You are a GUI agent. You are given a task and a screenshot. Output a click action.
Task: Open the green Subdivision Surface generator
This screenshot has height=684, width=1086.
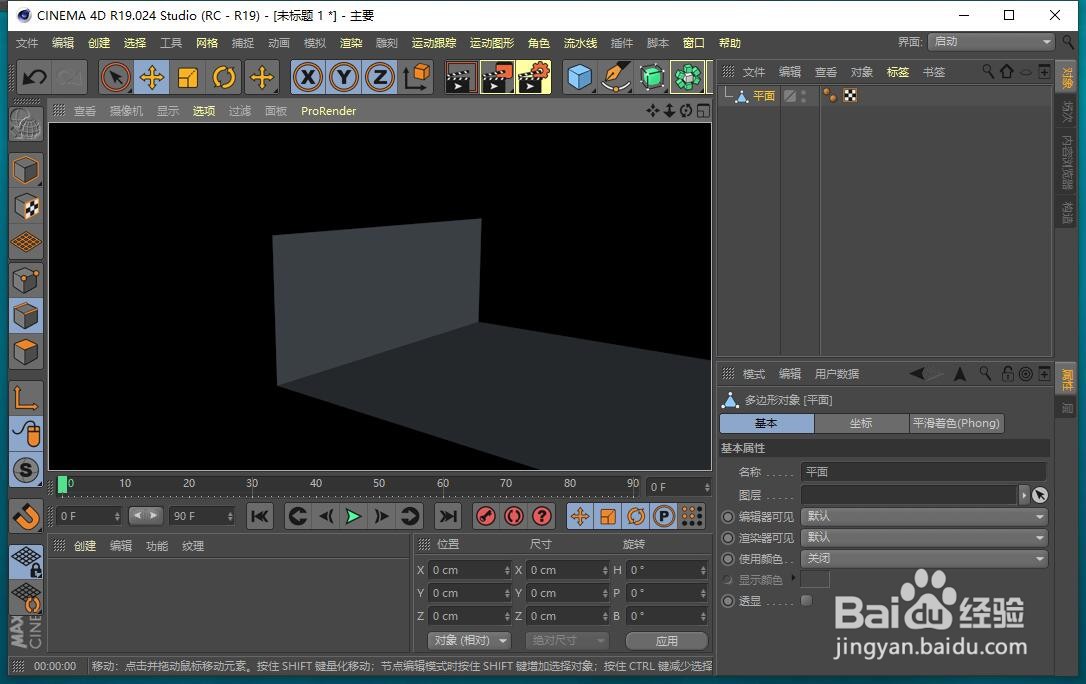[x=652, y=77]
